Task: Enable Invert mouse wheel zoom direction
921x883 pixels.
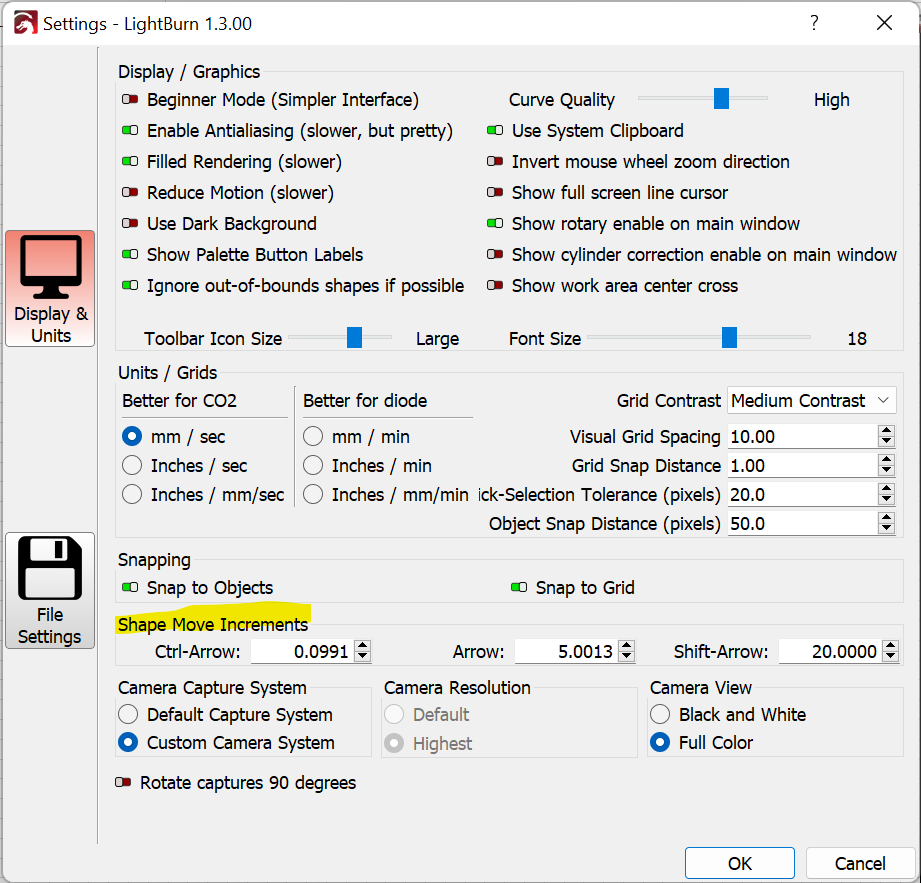Action: pos(495,162)
